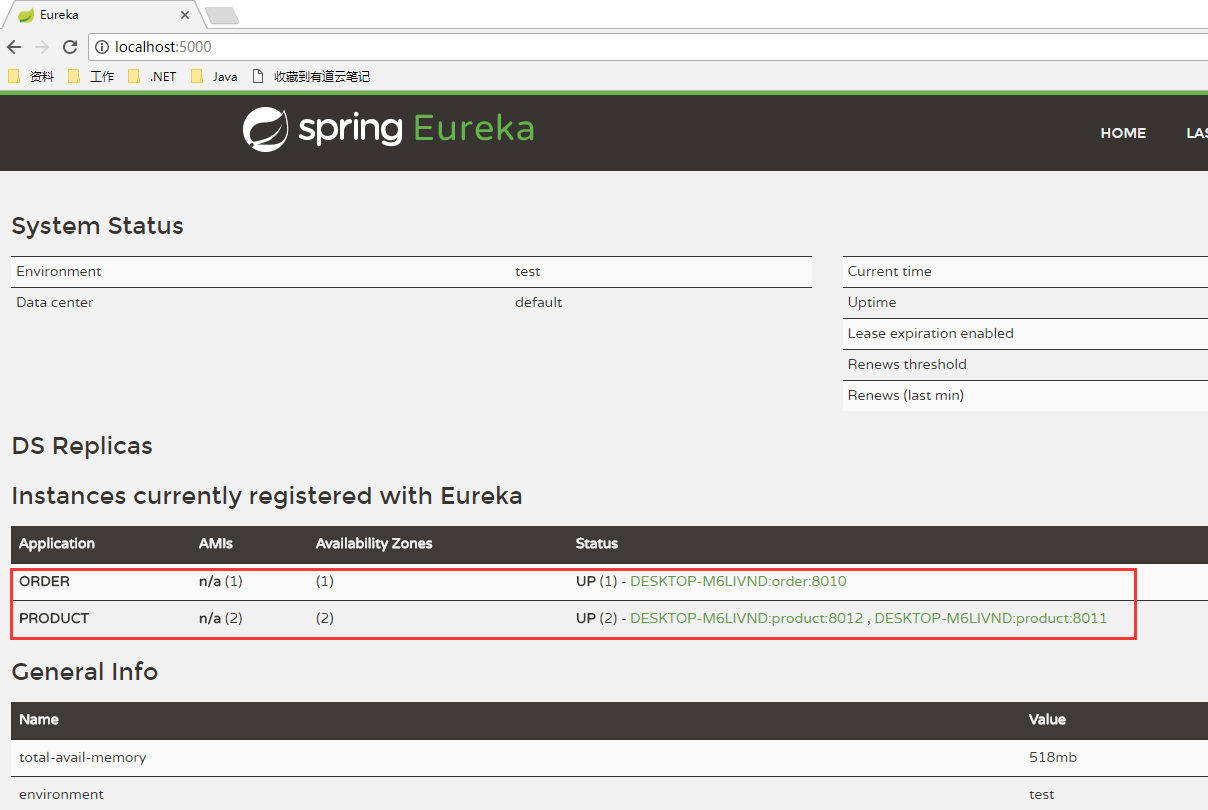Click the browser forward arrow
Image resolution: width=1208 pixels, height=810 pixels.
(42, 47)
